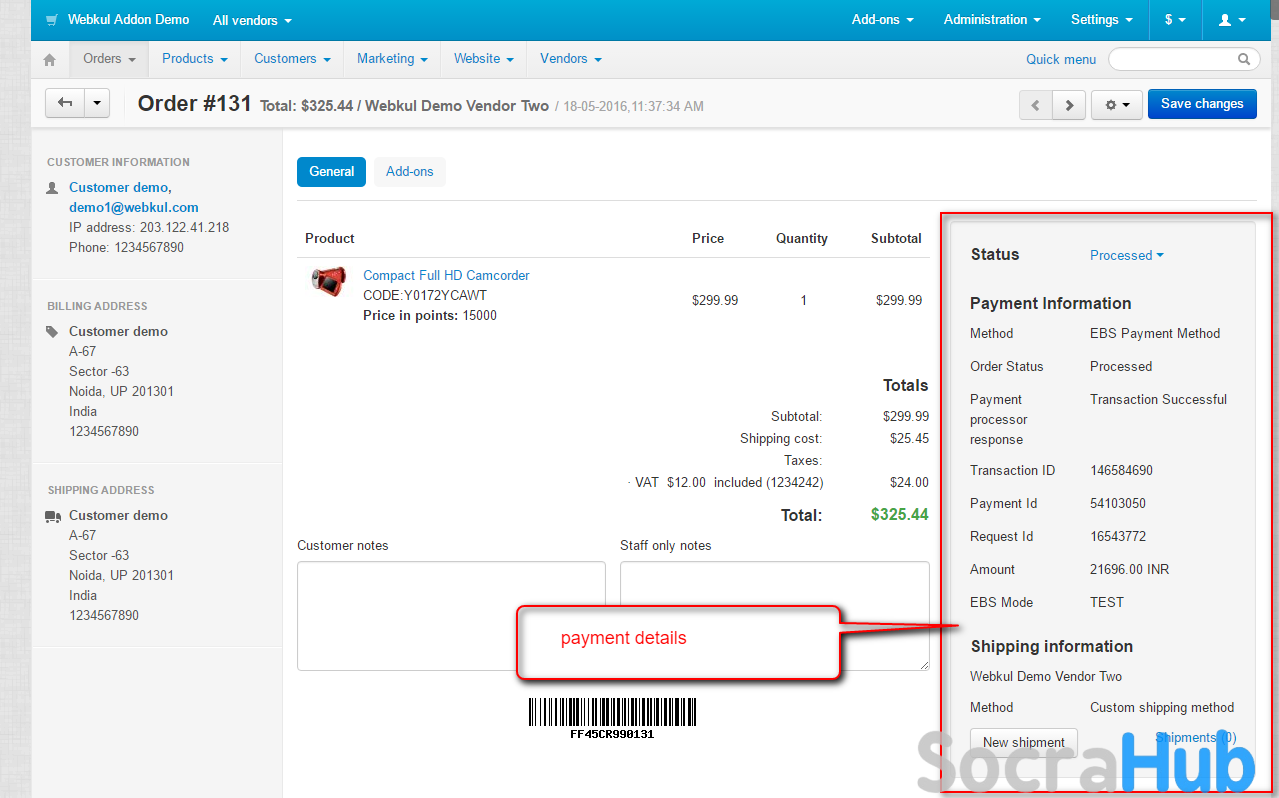Image resolution: width=1279 pixels, height=798 pixels.
Task: Click the billing address tag icon
Action: (x=53, y=331)
